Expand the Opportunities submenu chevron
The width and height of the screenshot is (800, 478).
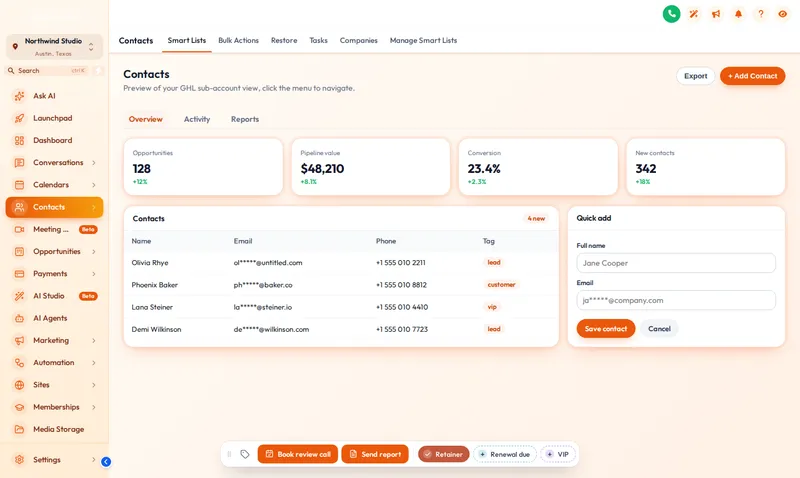pos(94,251)
